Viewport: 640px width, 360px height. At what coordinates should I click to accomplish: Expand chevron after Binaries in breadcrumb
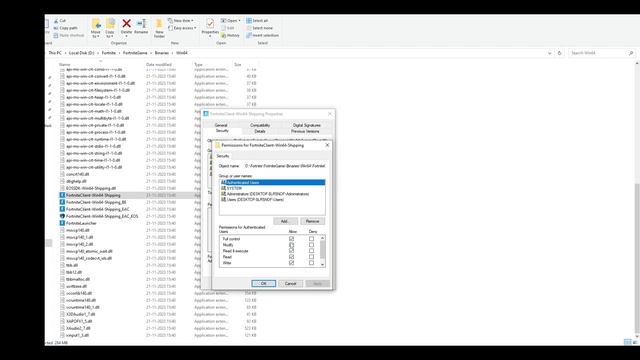pos(173,53)
